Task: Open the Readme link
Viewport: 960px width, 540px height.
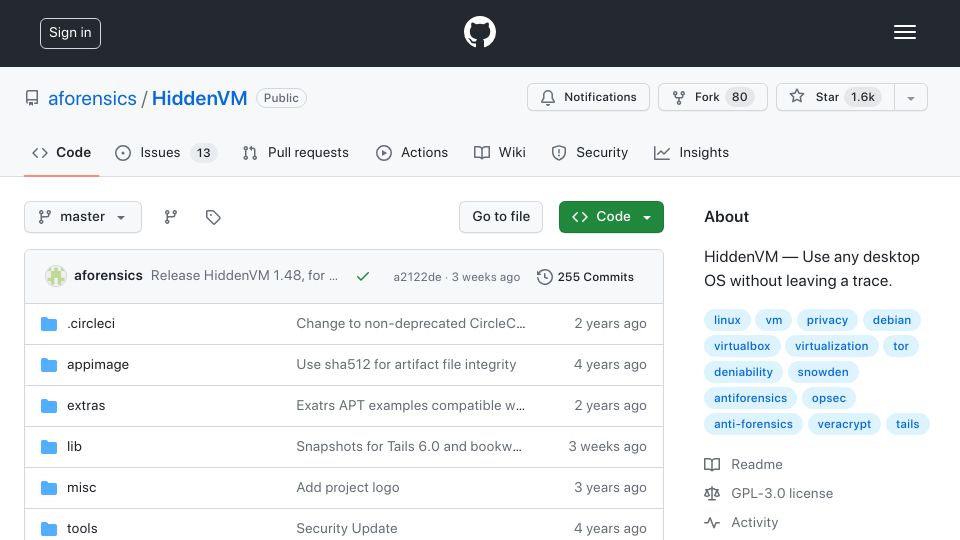Action: tap(743, 464)
